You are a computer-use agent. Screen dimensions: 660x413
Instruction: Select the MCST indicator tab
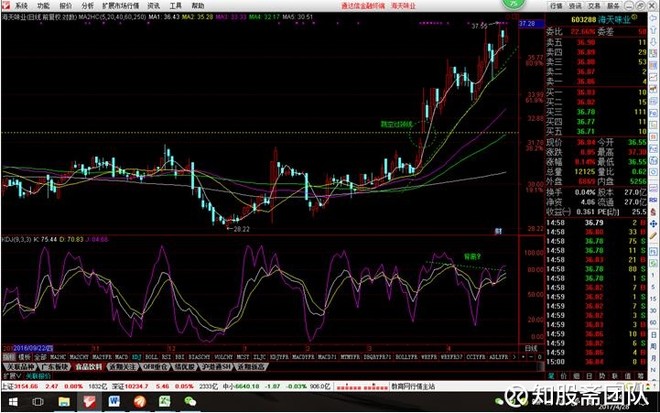click(243, 357)
